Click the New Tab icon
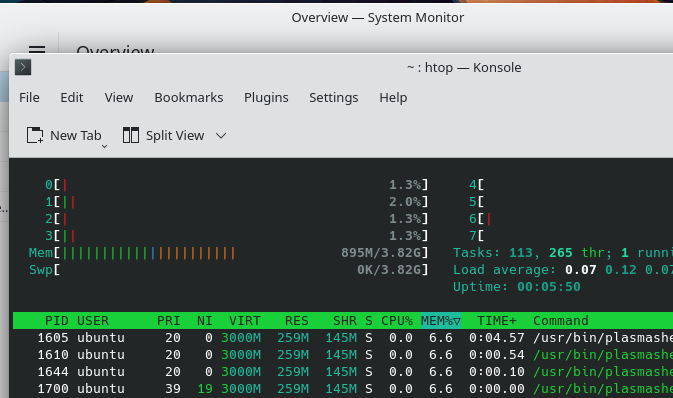Image resolution: width=673 pixels, height=398 pixels. pyautogui.click(x=35, y=135)
